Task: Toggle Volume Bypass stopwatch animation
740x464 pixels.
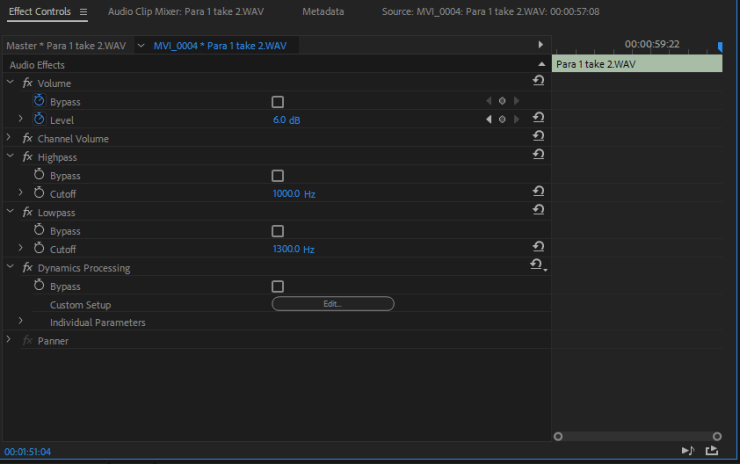Action: pos(39,101)
